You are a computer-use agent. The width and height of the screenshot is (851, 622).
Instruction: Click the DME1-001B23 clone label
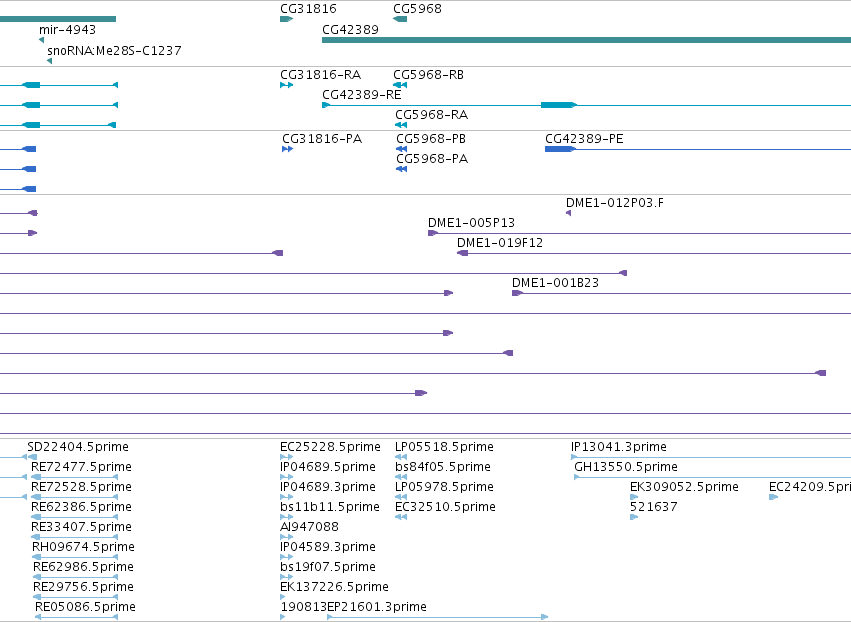[x=555, y=283]
